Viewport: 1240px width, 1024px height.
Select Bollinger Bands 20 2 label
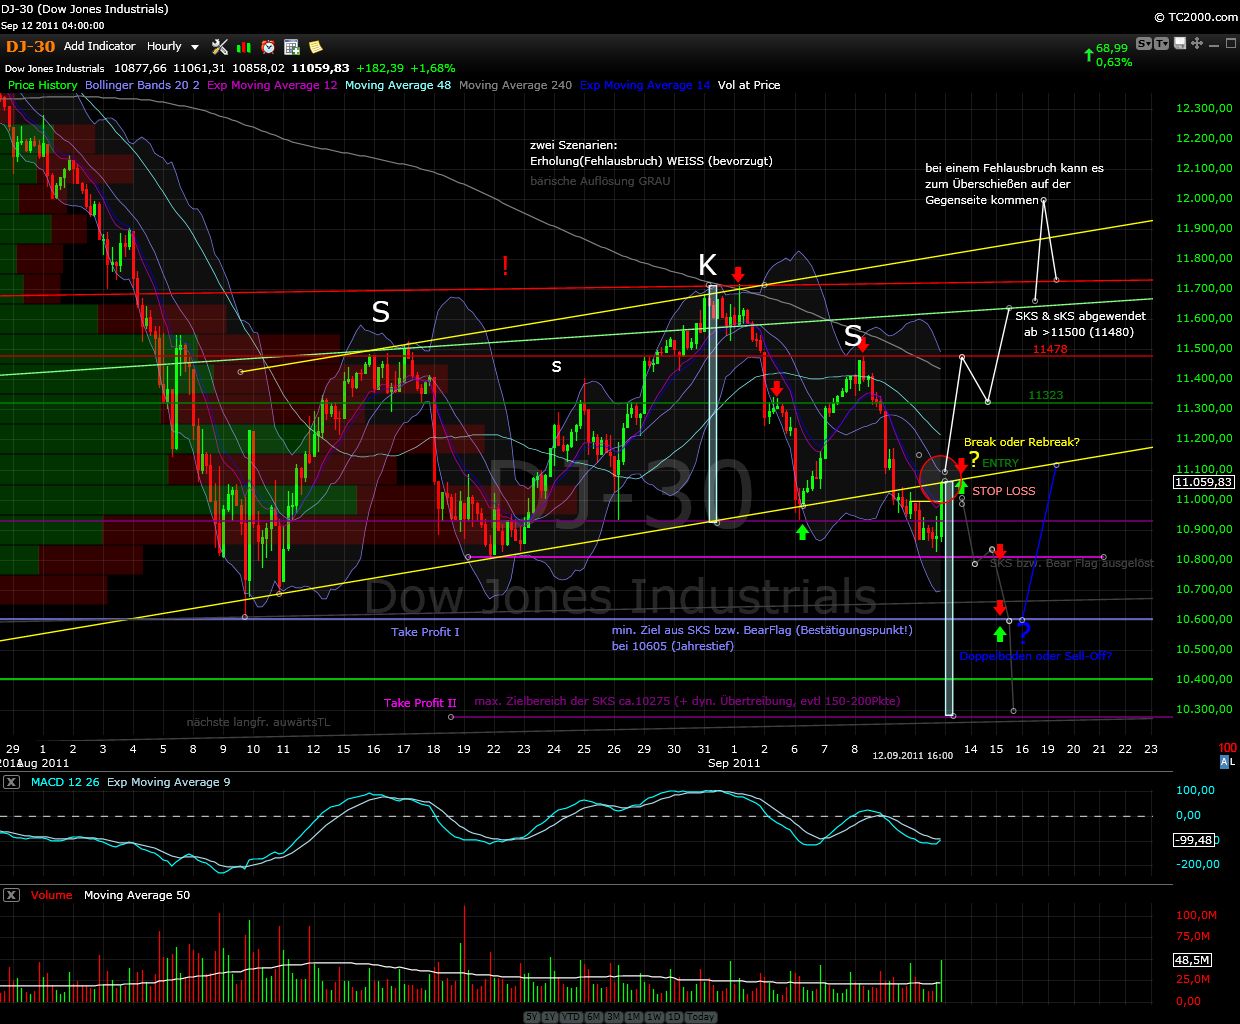pos(142,85)
